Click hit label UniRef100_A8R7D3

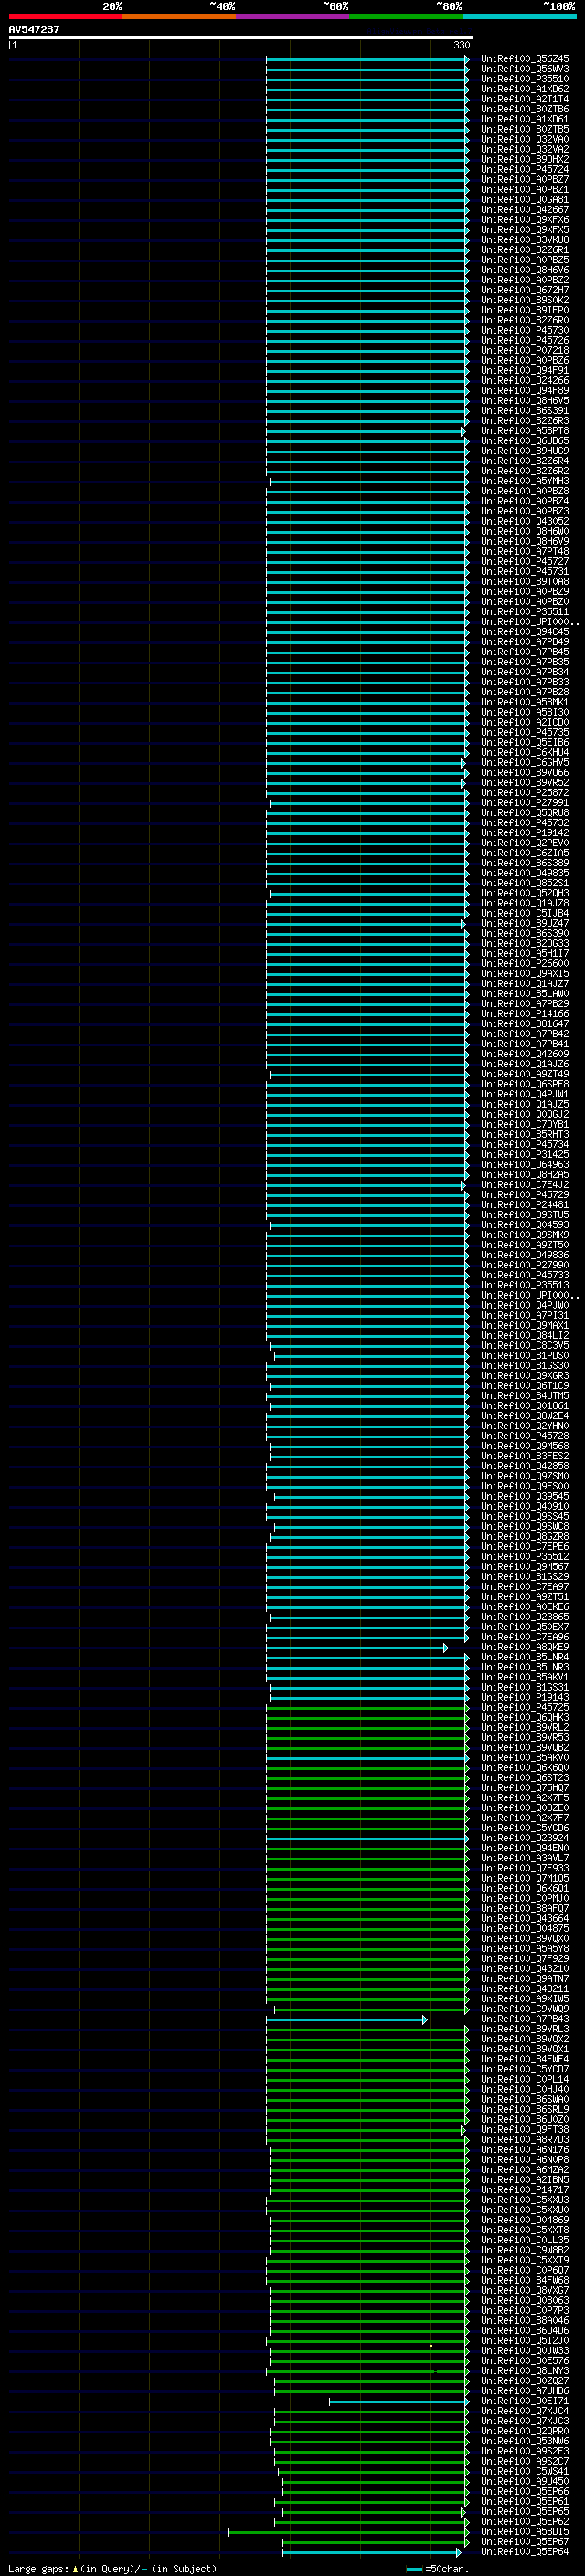click(x=524, y=2140)
